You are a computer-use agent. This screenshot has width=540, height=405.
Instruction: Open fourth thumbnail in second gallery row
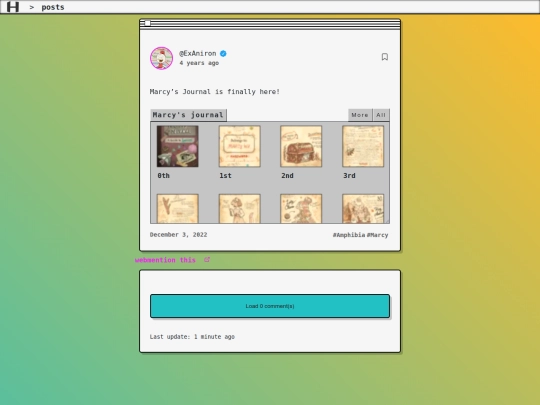[x=363, y=209]
